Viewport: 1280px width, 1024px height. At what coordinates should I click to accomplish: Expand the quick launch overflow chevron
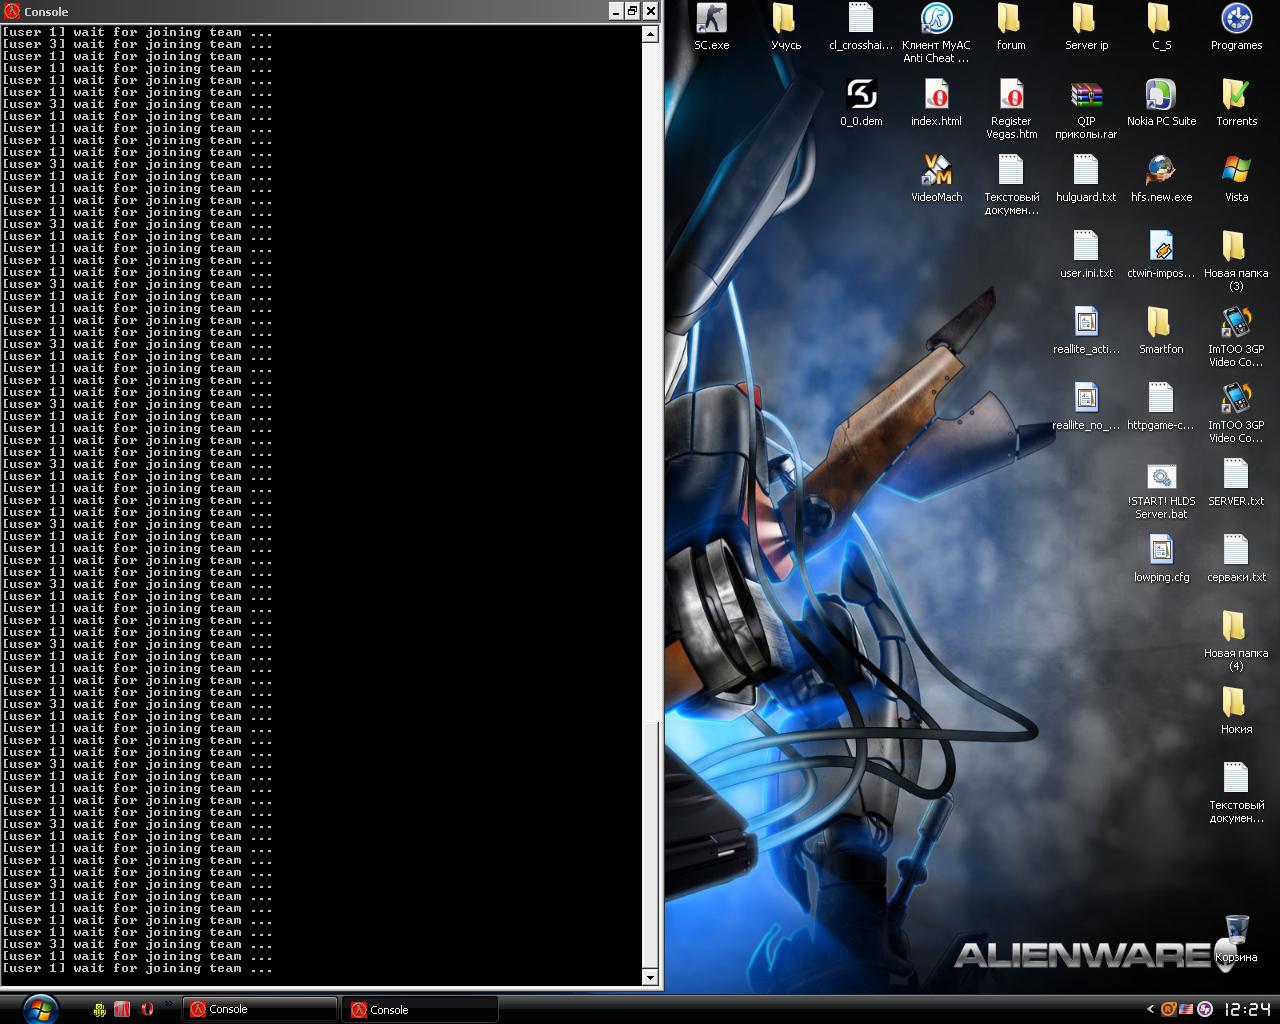(x=168, y=1005)
